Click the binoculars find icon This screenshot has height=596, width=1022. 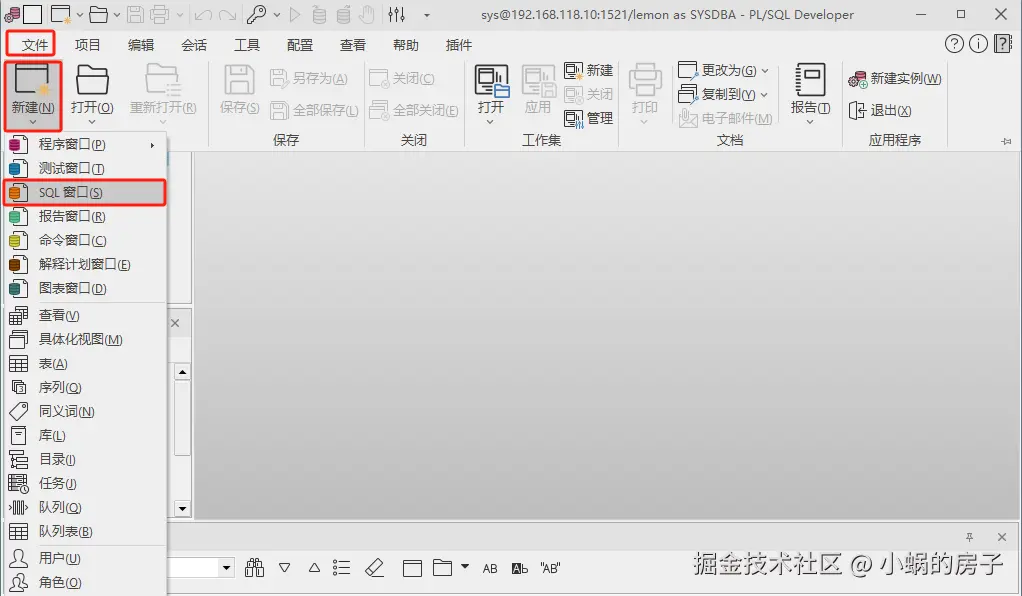254,567
